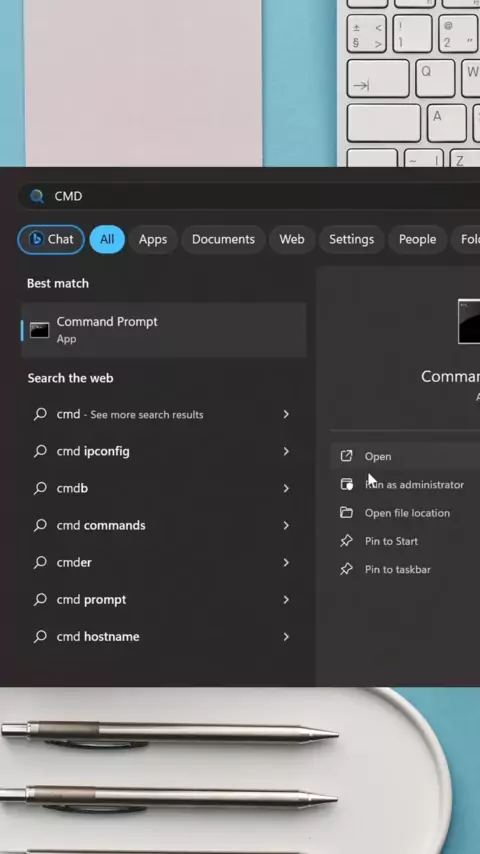Select the All filter tab
Screen dimensions: 480x854
(107, 239)
